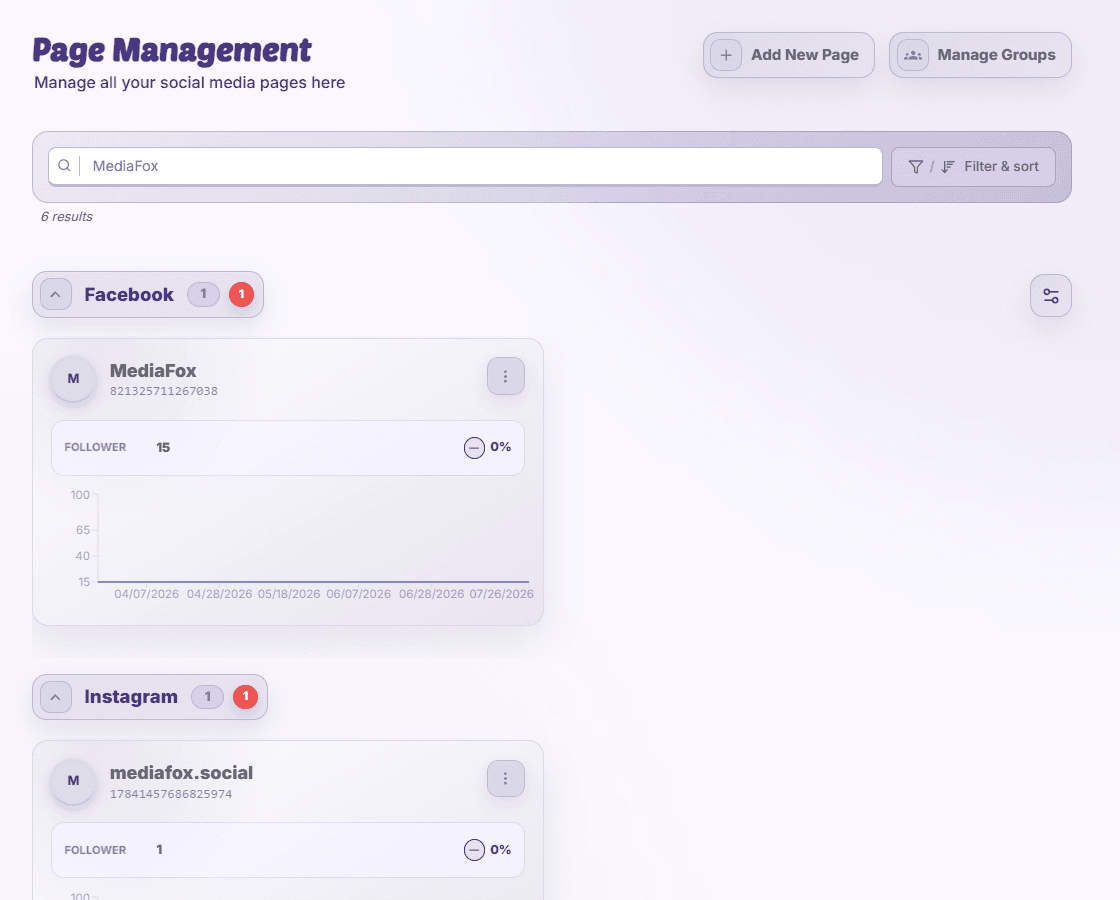The height and width of the screenshot is (900, 1120).
Task: Click page ID 821325711267038
Action: [164, 391]
